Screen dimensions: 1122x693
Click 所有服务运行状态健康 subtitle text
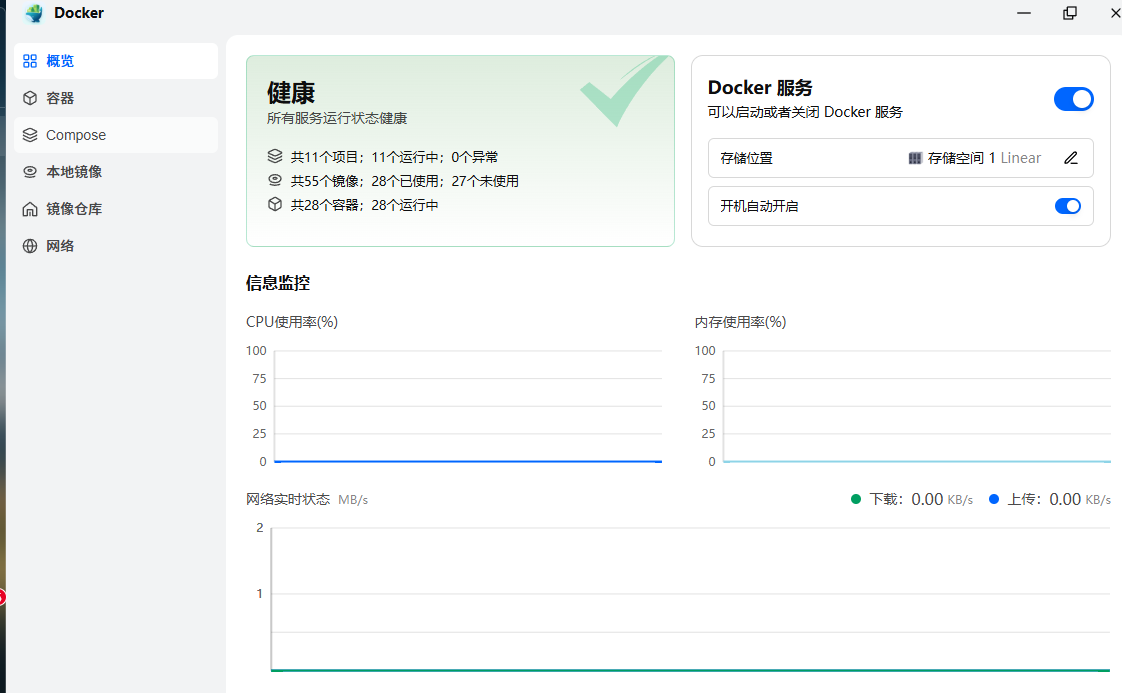337,118
